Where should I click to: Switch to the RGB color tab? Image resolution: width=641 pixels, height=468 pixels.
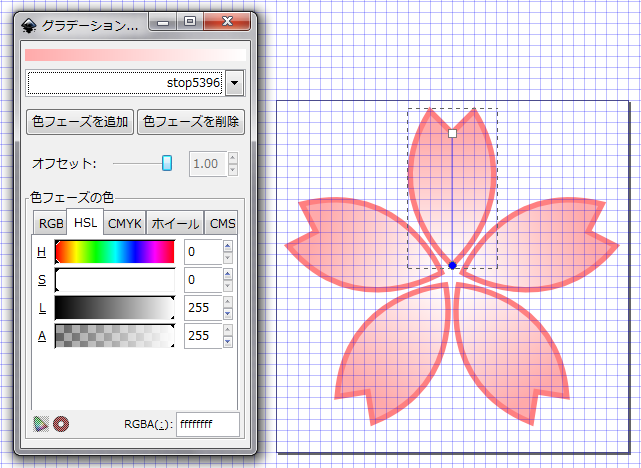pyautogui.click(x=48, y=224)
